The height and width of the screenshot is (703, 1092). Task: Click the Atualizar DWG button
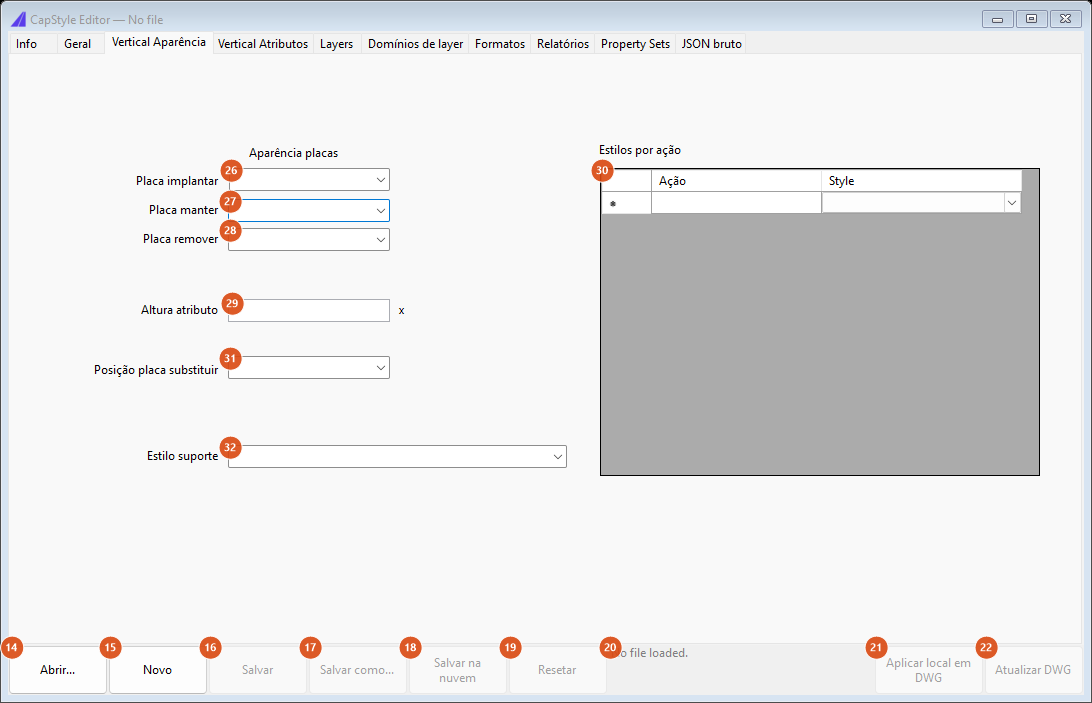(1033, 670)
